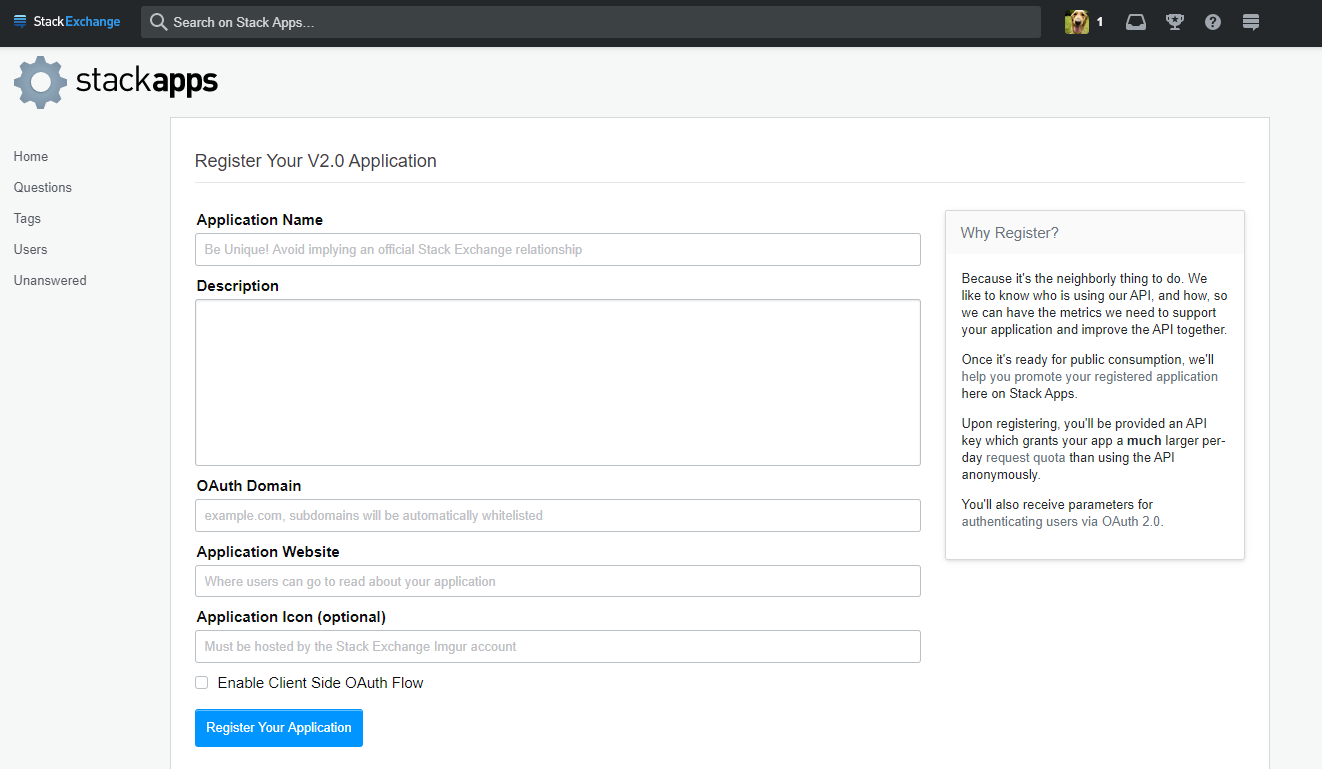The image size is (1322, 769).
Task: Click inside the Description text area
Action: click(558, 383)
